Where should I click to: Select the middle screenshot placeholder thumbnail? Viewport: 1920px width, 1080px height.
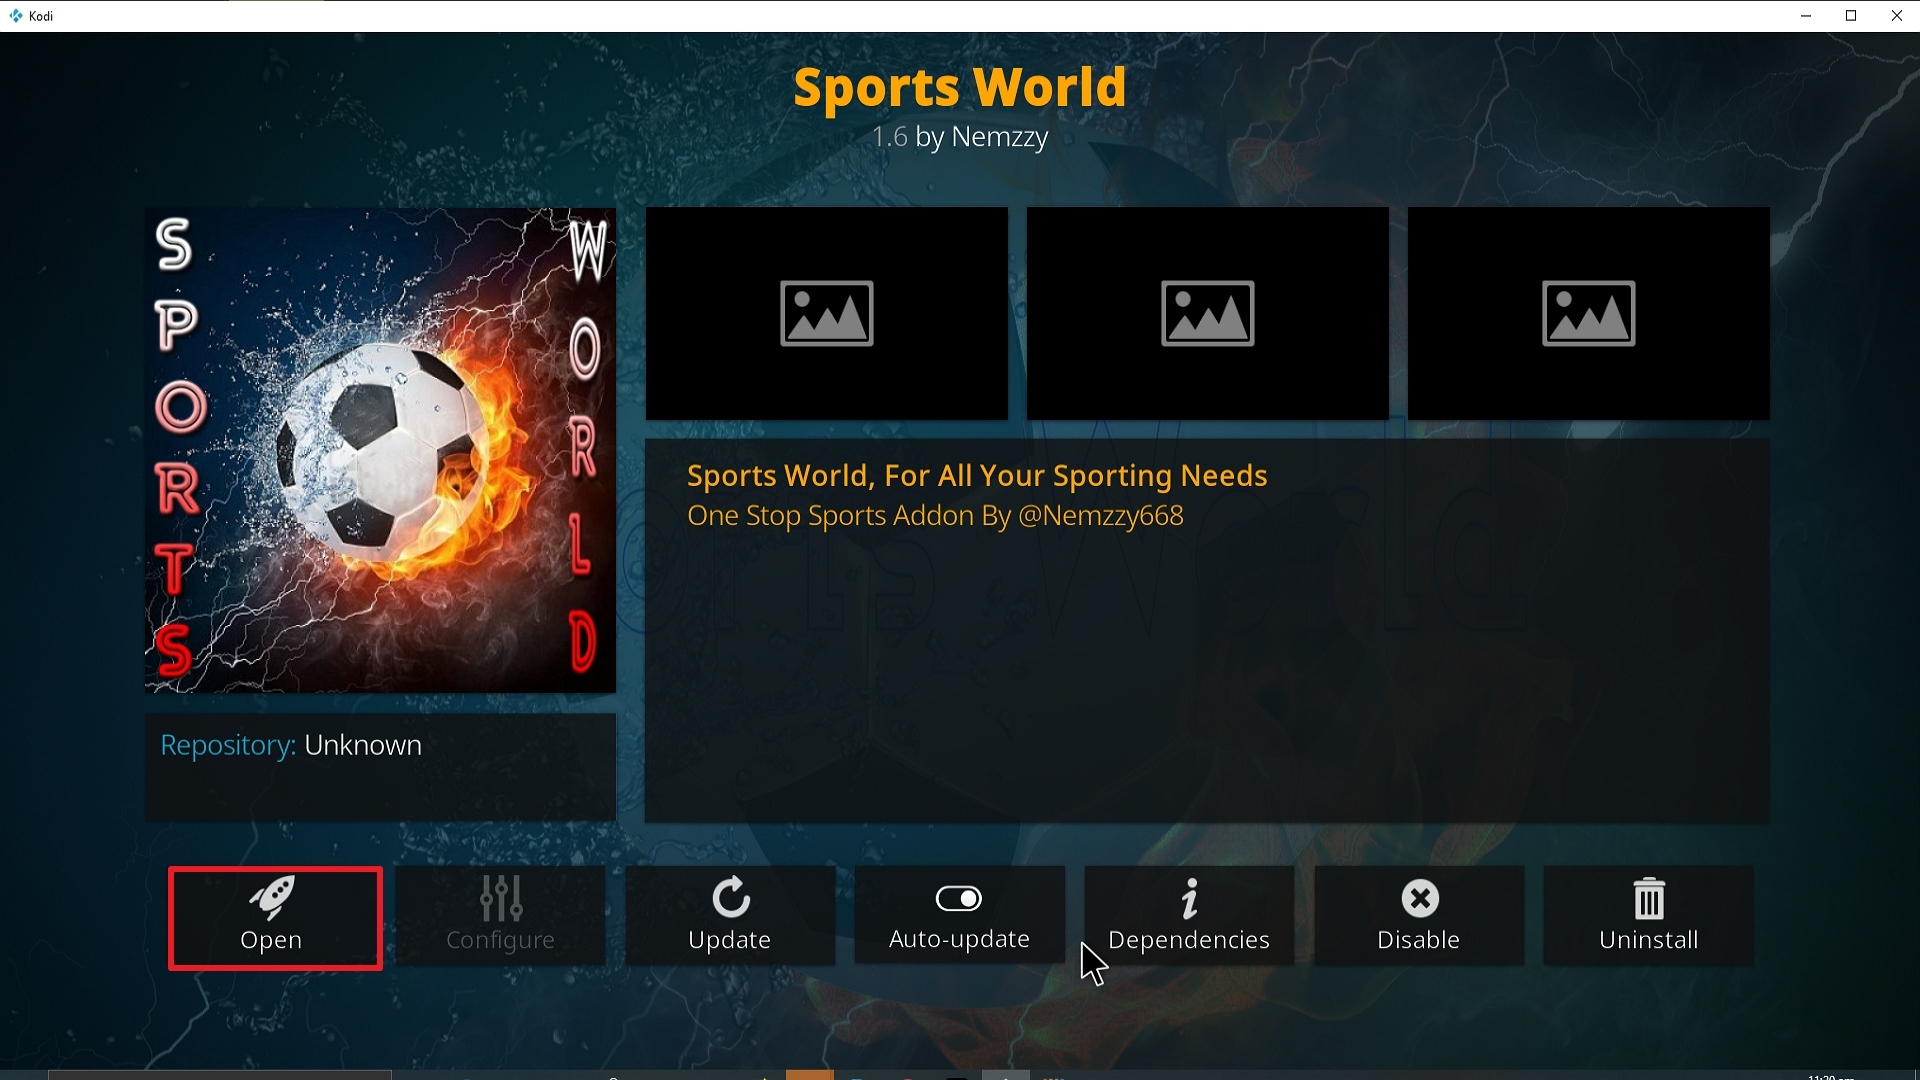click(x=1208, y=313)
